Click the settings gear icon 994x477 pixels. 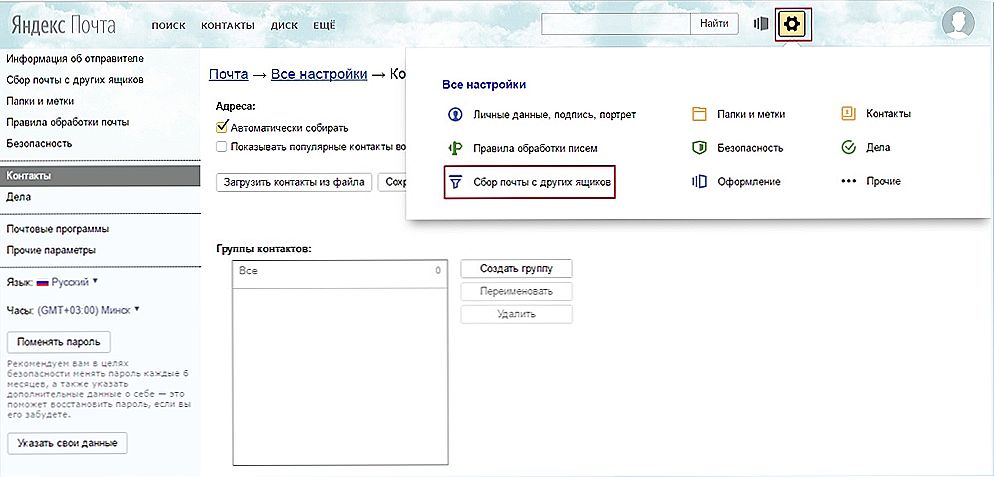click(x=792, y=24)
